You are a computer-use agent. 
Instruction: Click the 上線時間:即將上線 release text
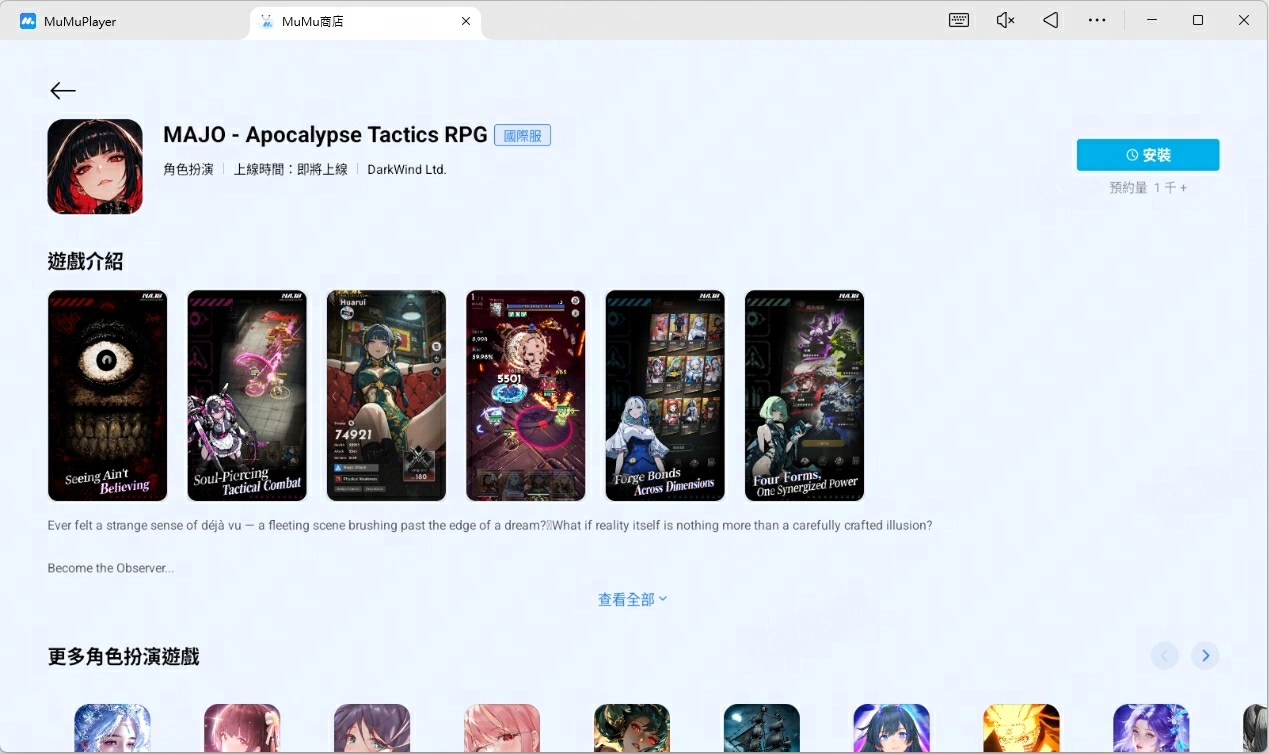coord(291,170)
